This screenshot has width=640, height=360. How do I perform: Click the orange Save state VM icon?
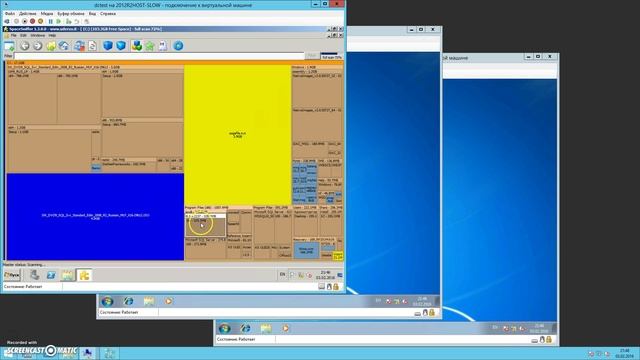click(x=40, y=21)
